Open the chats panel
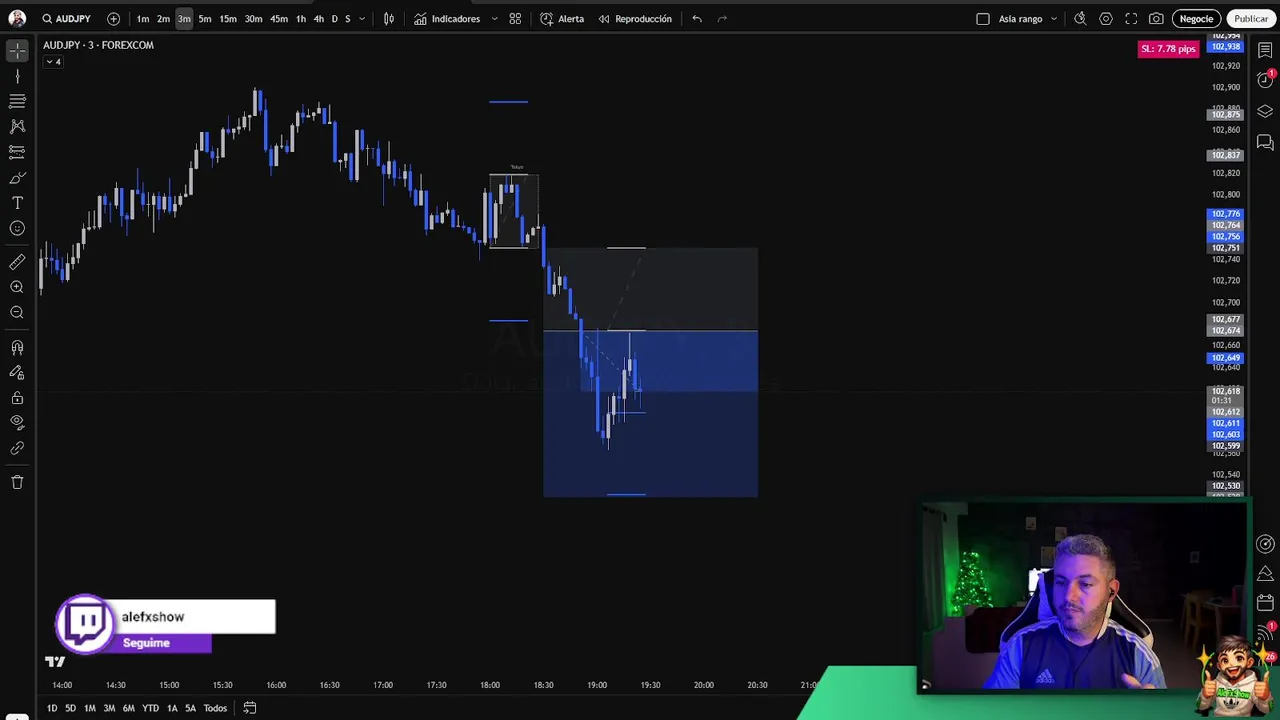The height and width of the screenshot is (720, 1280). 1265,142
